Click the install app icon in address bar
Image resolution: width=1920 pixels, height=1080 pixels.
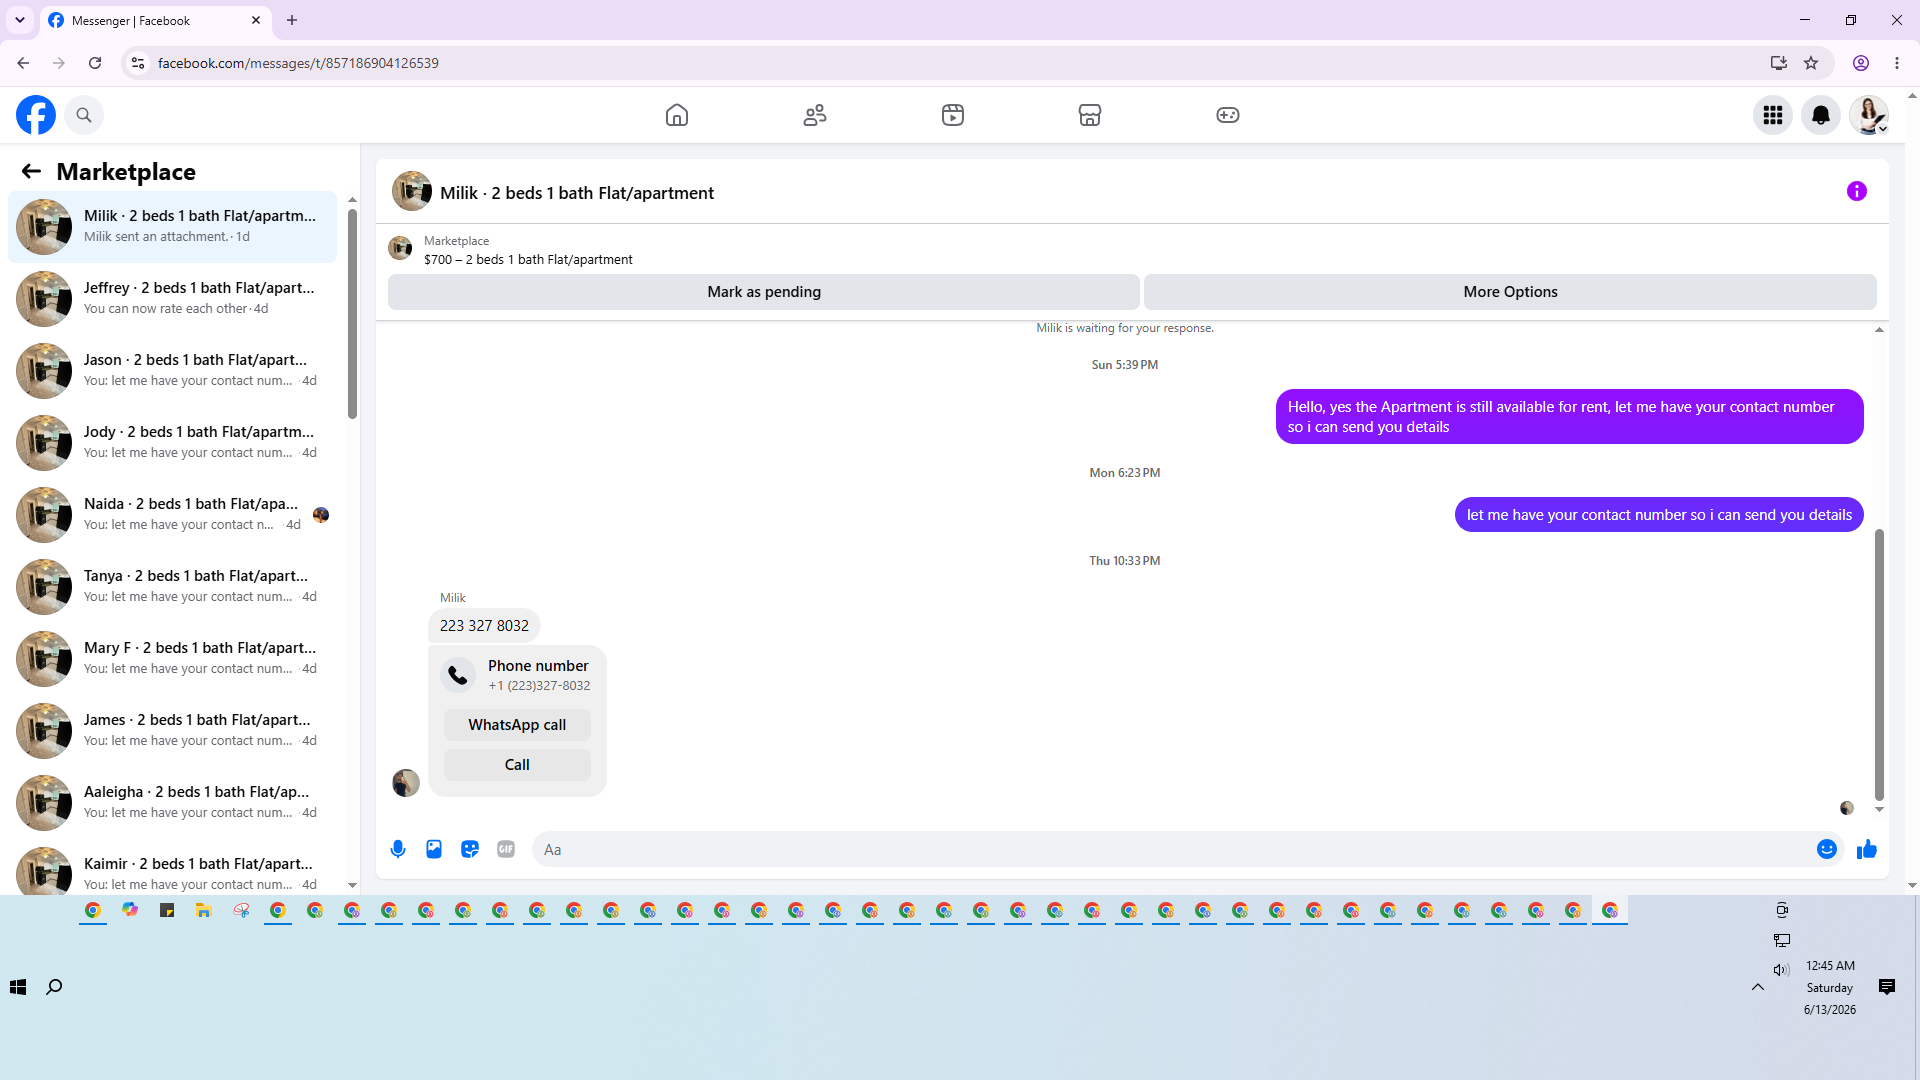(x=1779, y=63)
